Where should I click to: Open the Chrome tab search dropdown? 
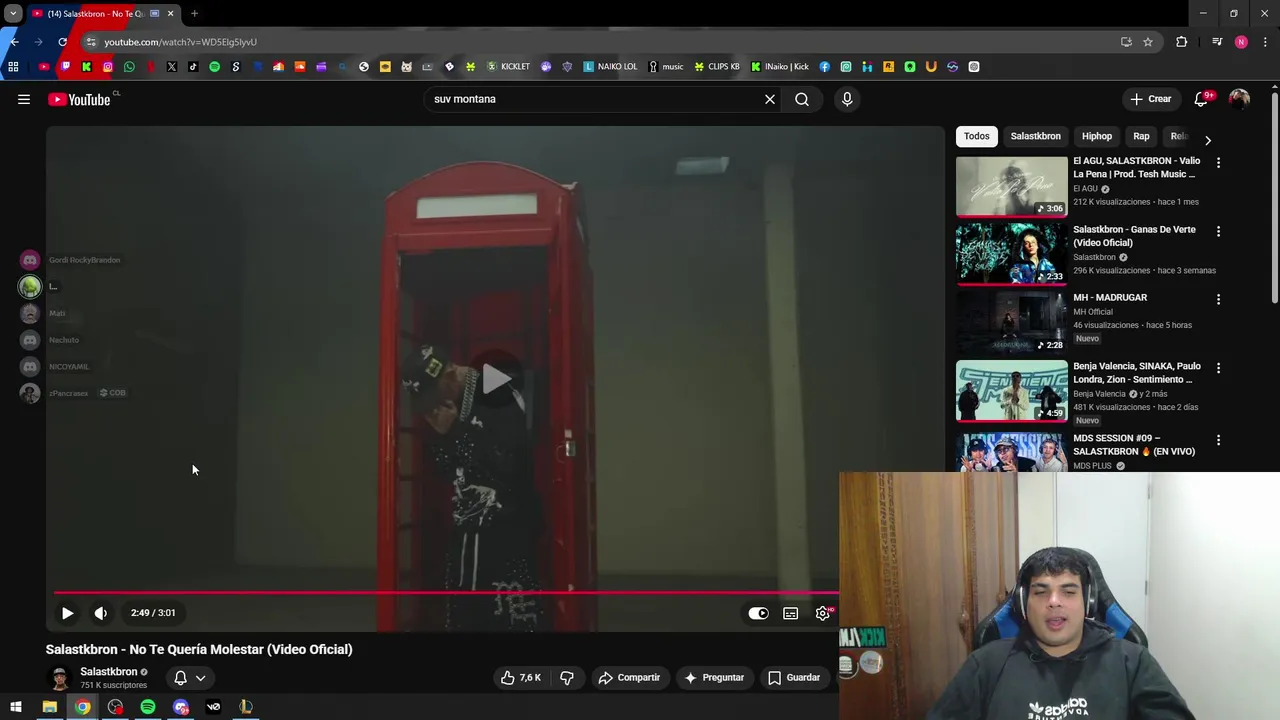point(13,14)
